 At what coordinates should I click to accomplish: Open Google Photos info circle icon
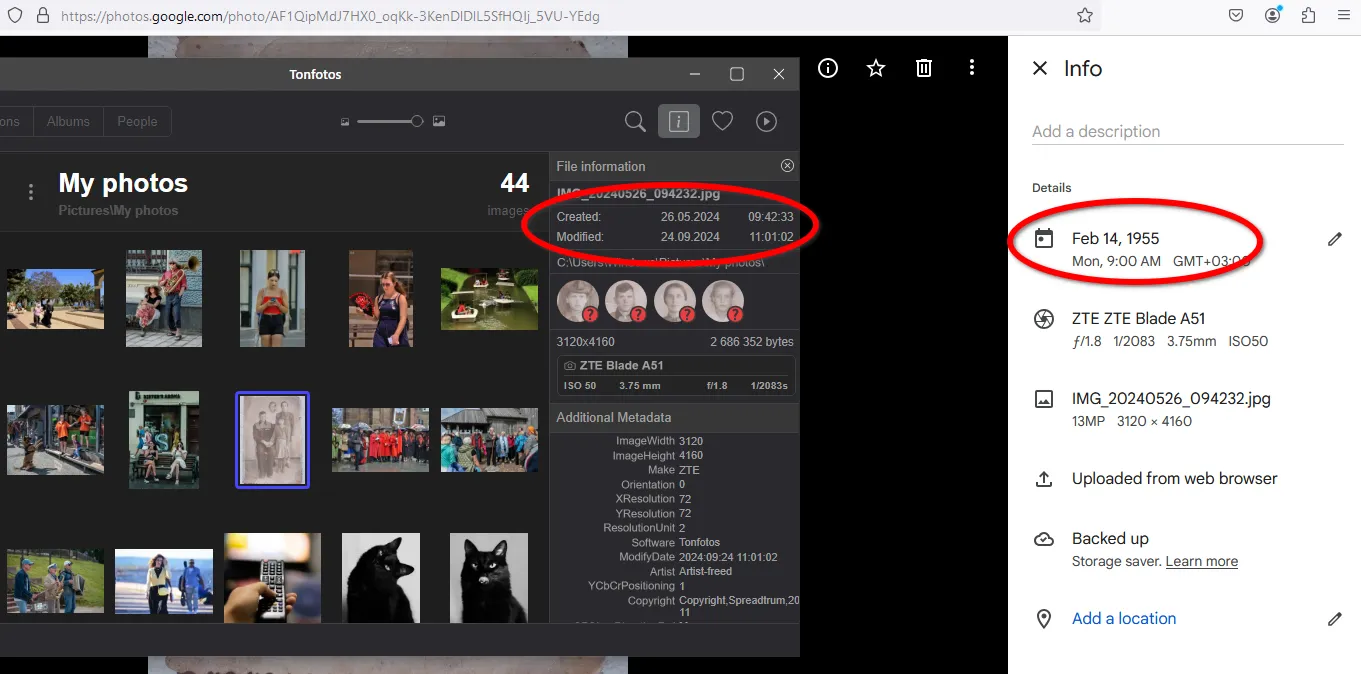click(827, 68)
